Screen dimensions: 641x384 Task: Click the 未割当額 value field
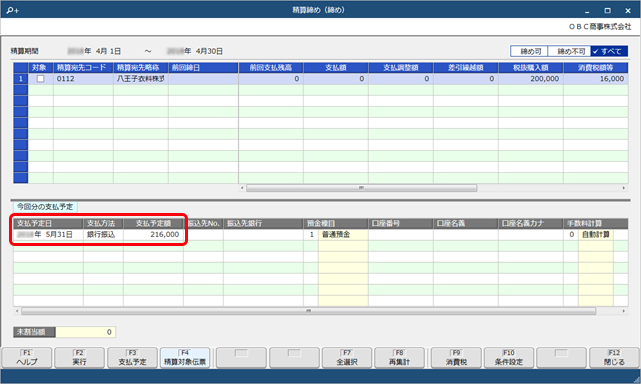click(85, 332)
